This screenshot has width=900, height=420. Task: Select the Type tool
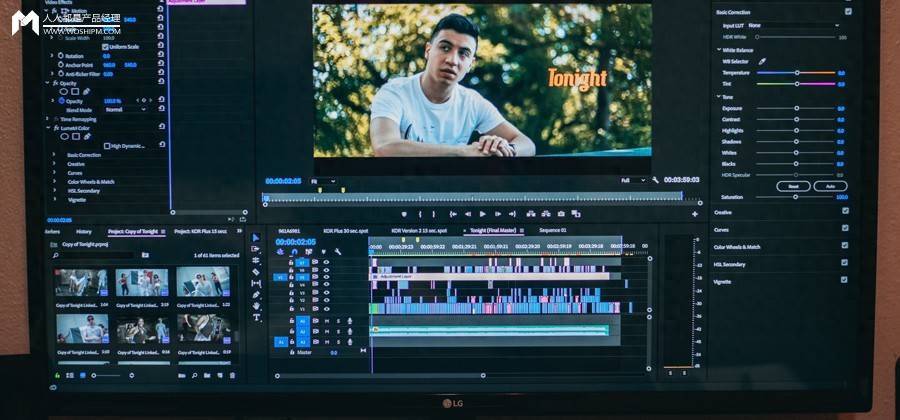tap(256, 317)
